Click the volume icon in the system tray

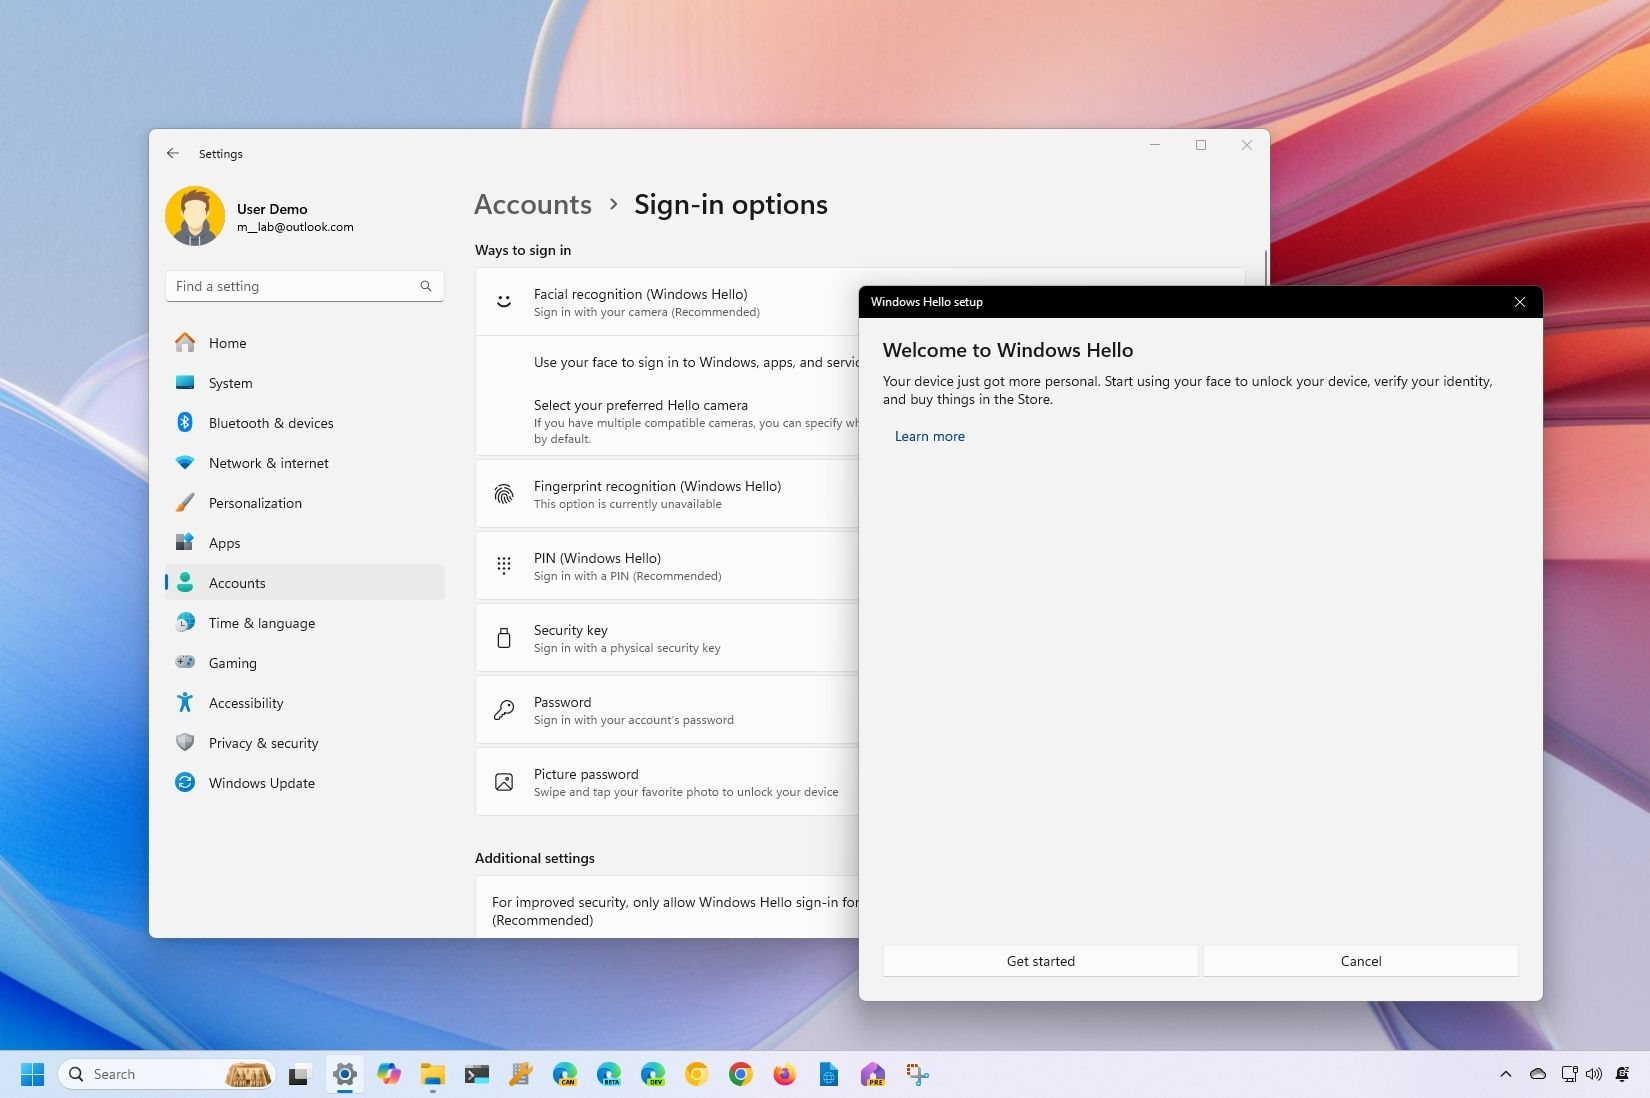pyautogui.click(x=1595, y=1074)
